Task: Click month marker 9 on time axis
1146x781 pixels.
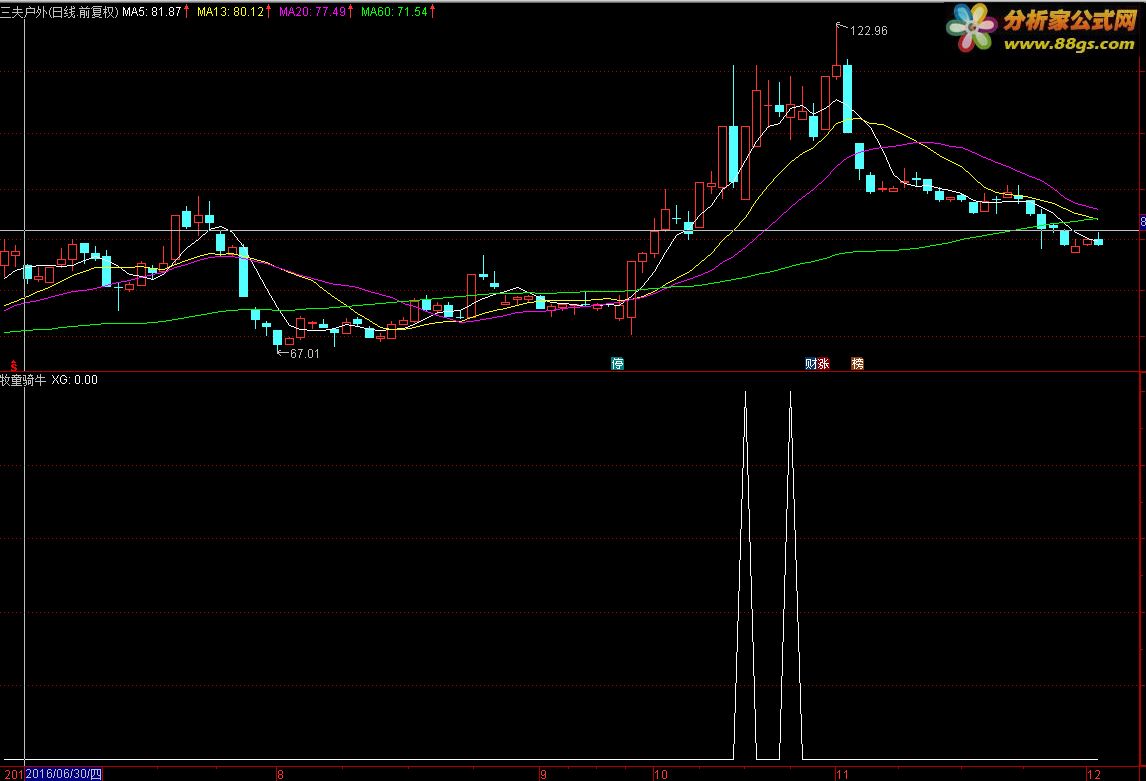Action: (543, 774)
